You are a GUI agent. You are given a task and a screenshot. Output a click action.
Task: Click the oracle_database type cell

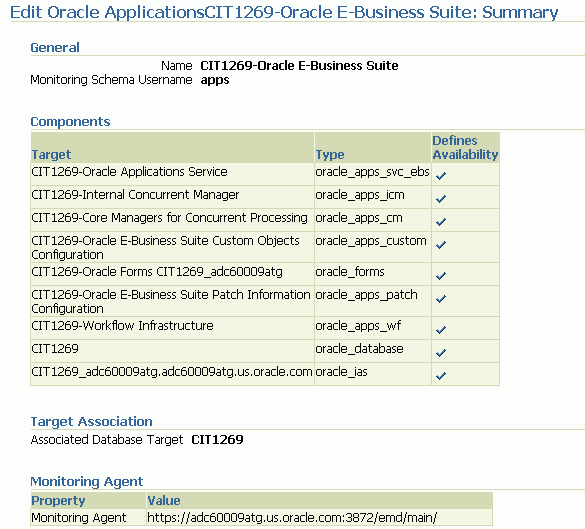click(373, 351)
